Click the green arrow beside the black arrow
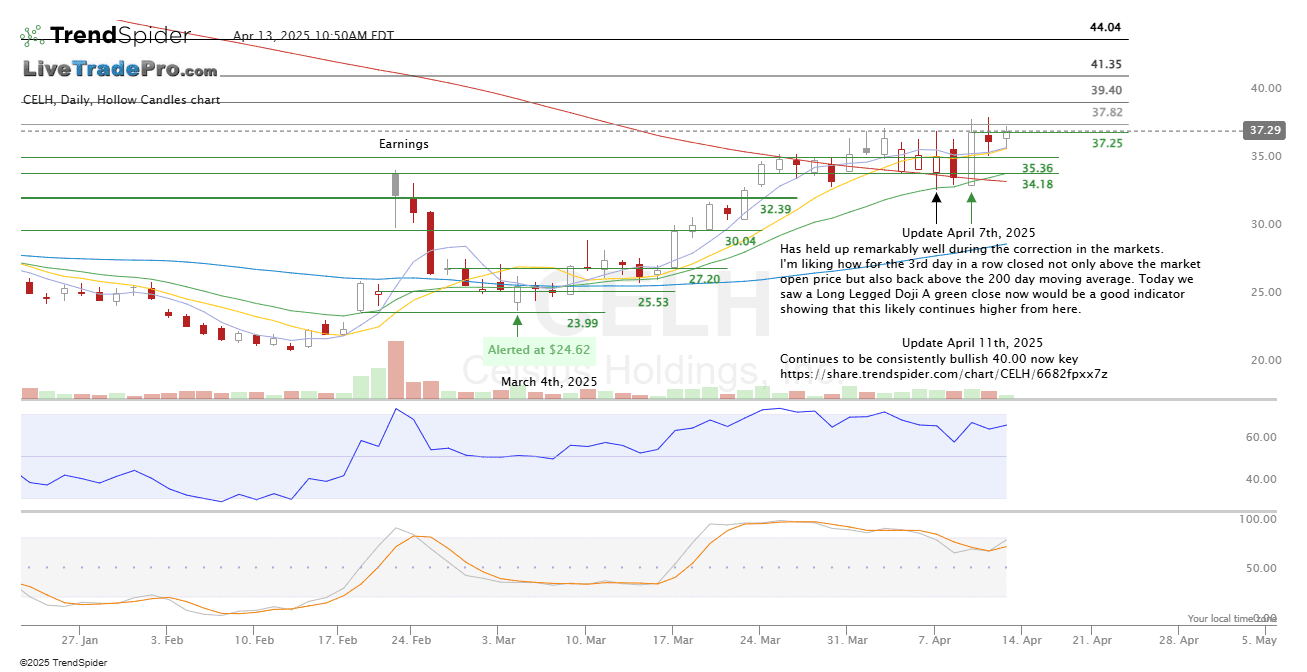This screenshot has width=1307, height=672. (x=971, y=207)
